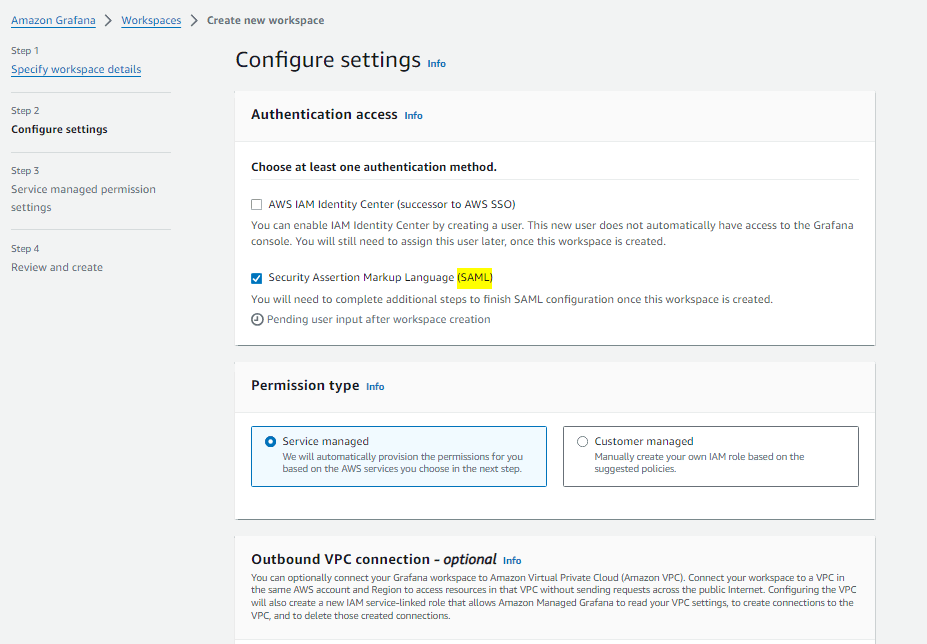This screenshot has width=927, height=644.
Task: Click chevron arrow after Amazon Grafana breadcrumb
Action: click(x=108, y=21)
